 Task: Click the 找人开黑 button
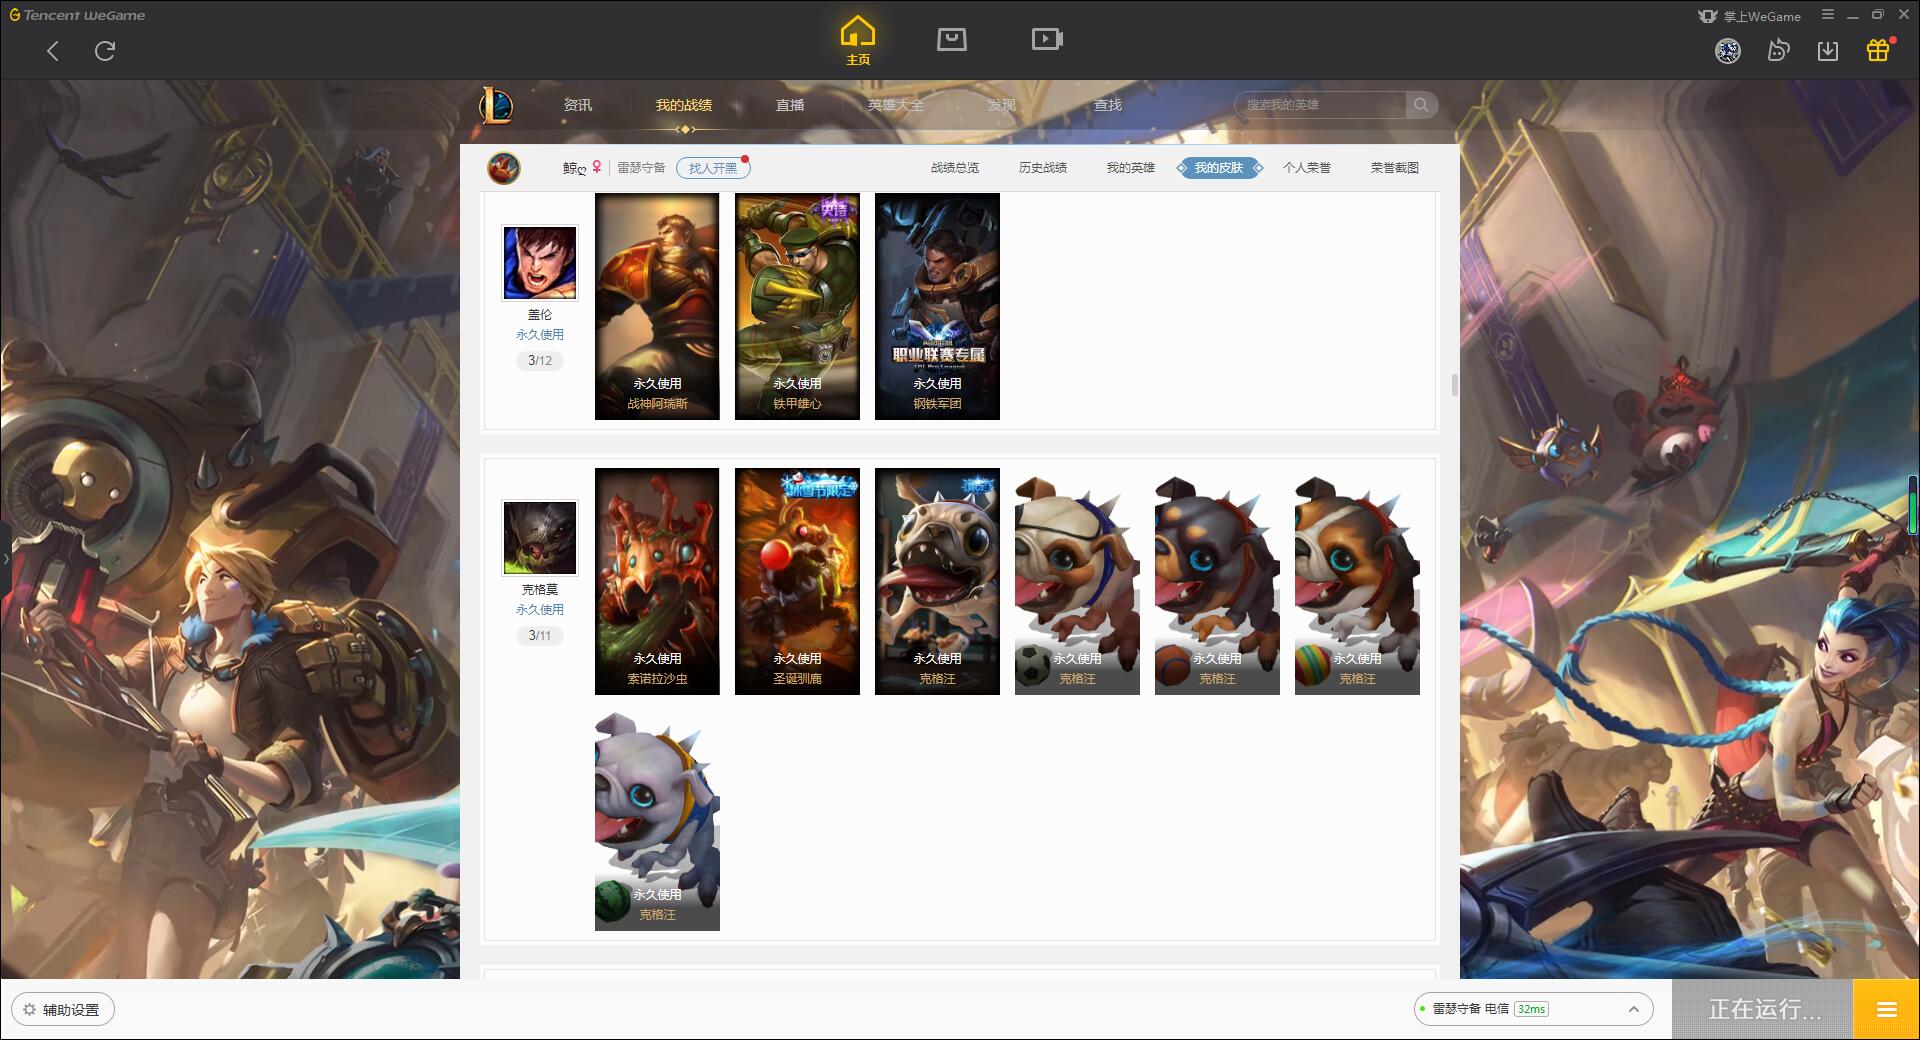pos(713,168)
